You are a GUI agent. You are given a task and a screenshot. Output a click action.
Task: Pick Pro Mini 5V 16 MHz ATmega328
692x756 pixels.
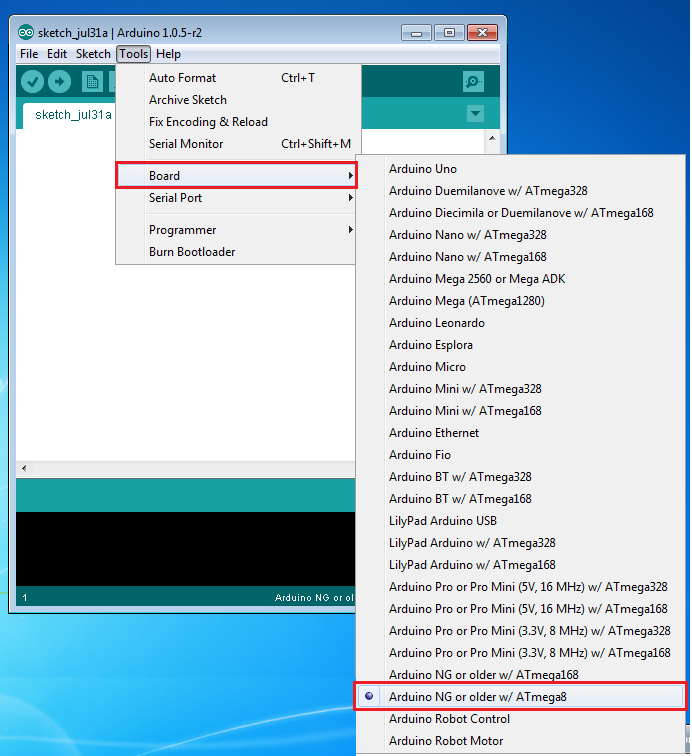(x=520, y=587)
